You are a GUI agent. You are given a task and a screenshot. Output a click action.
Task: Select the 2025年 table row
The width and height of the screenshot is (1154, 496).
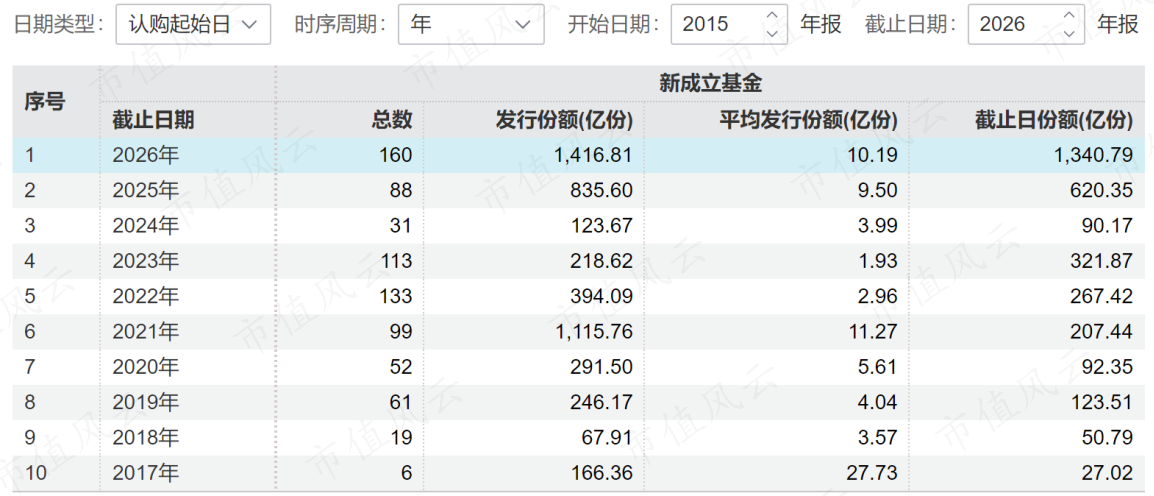pyautogui.click(x=578, y=191)
